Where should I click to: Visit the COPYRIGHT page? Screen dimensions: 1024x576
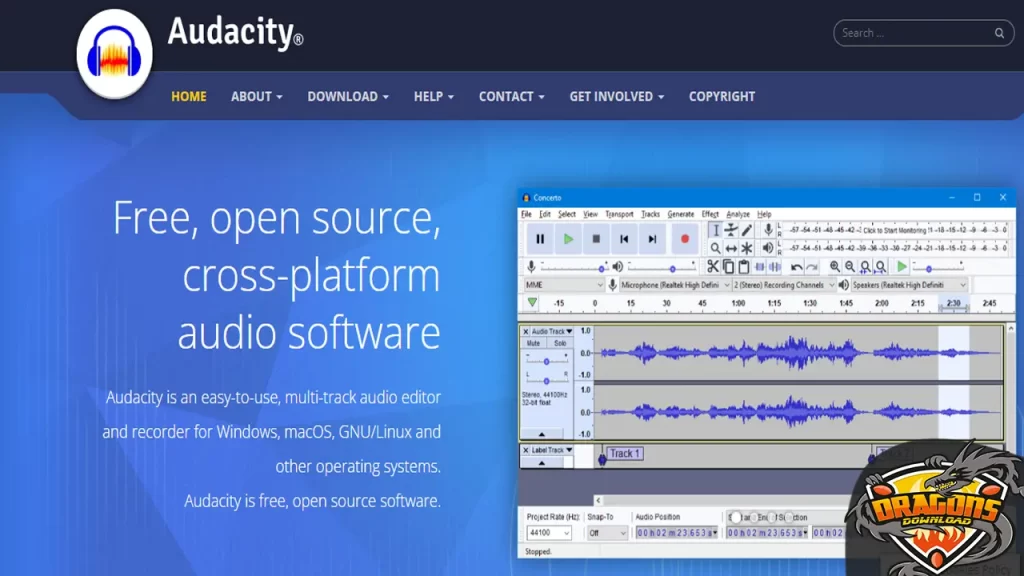721,96
